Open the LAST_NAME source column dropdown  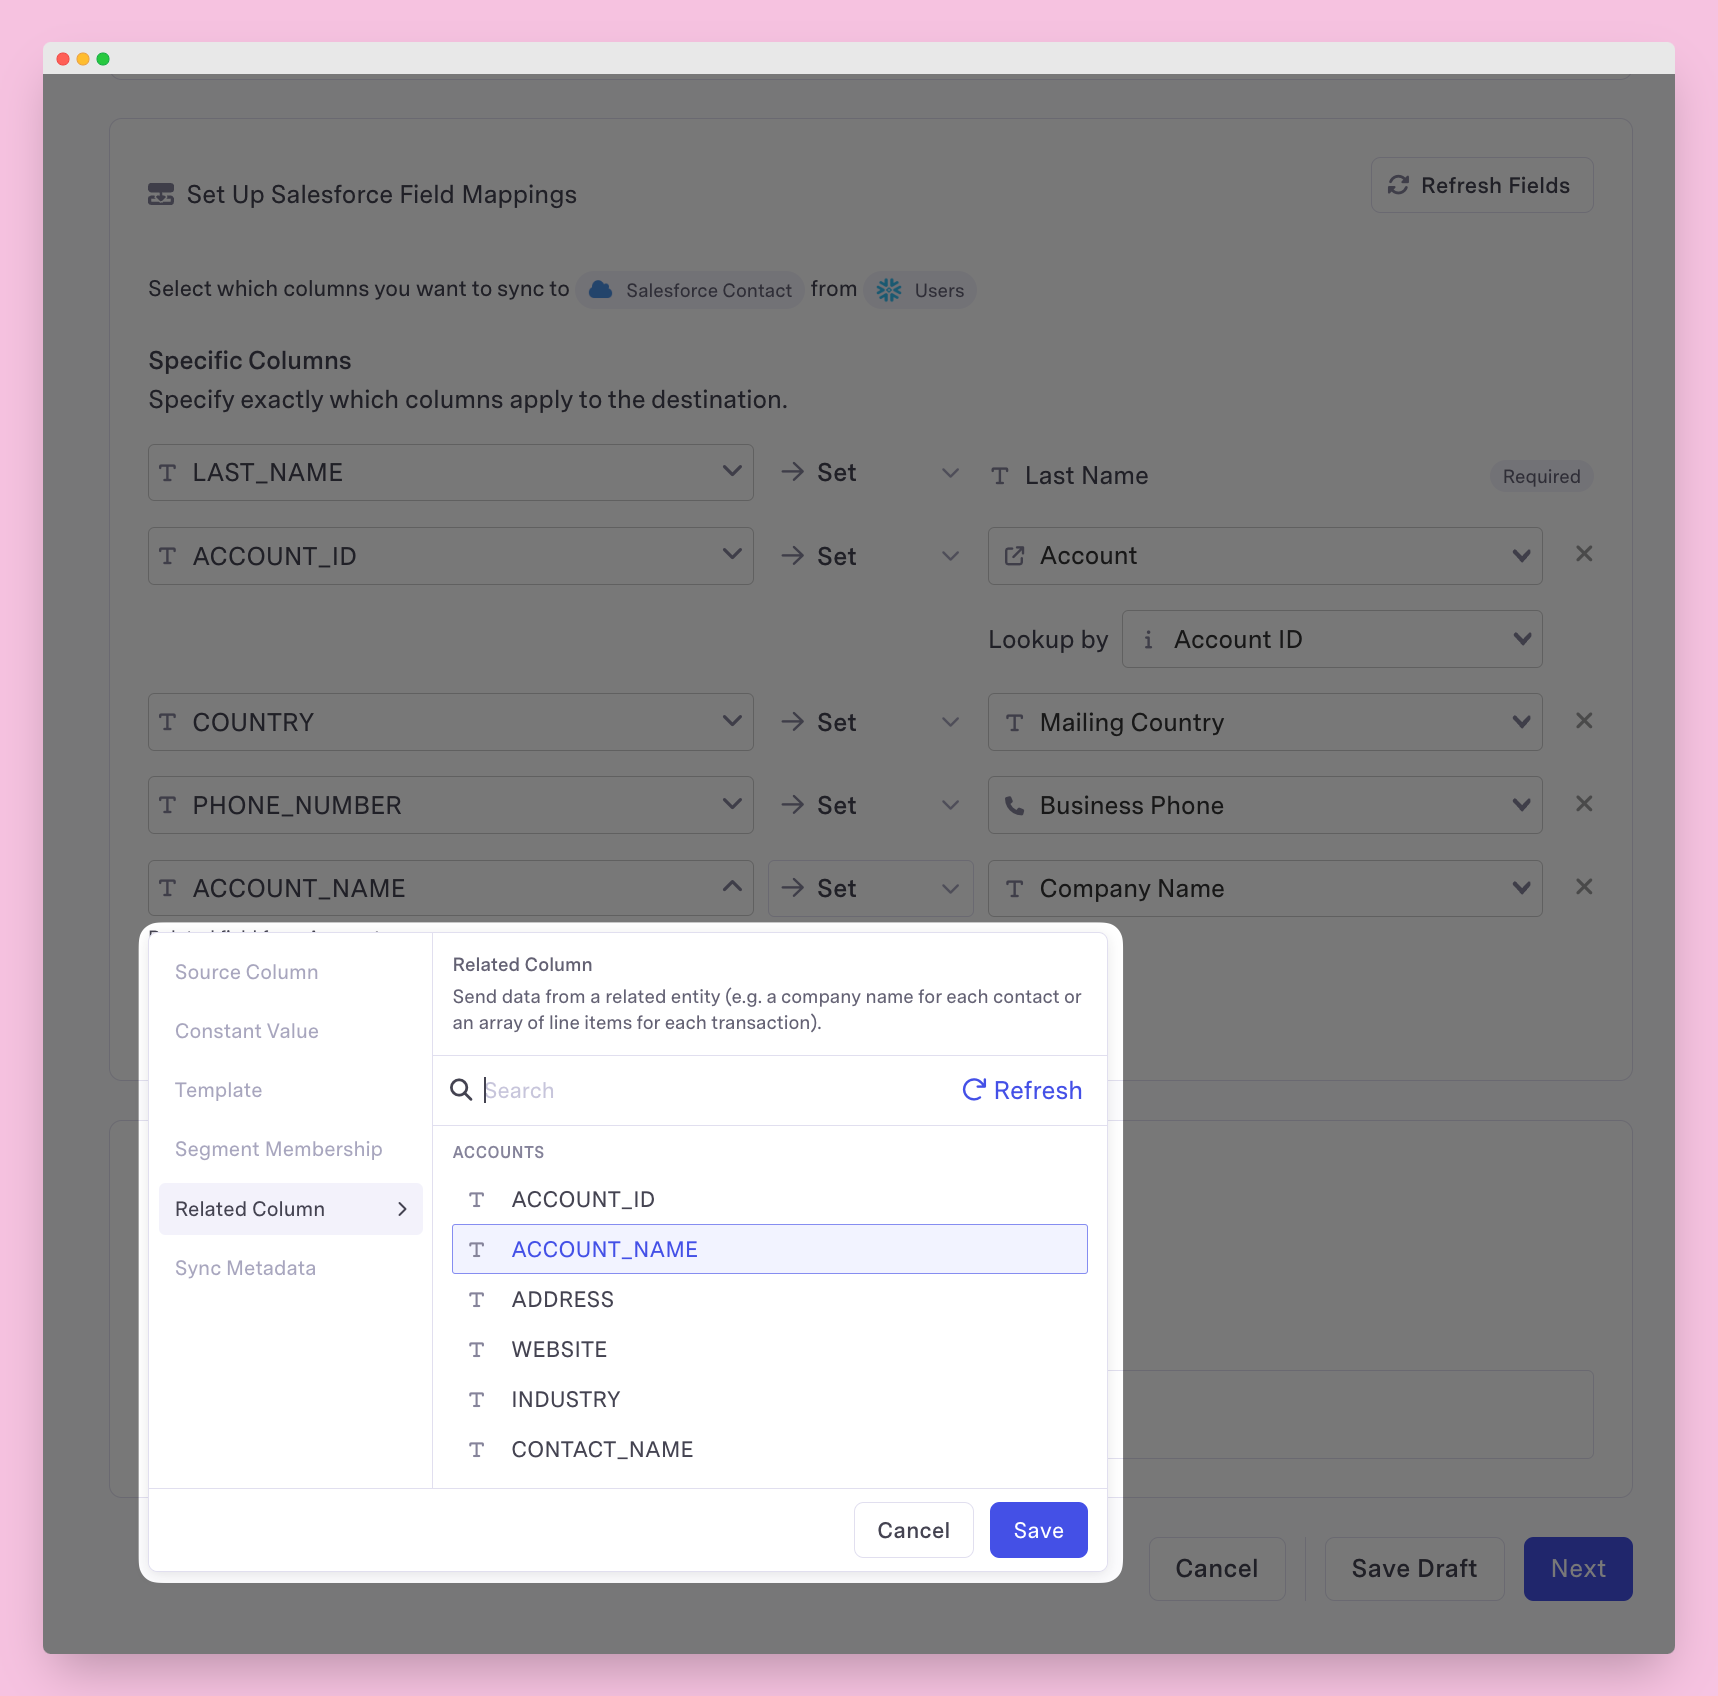tap(731, 472)
